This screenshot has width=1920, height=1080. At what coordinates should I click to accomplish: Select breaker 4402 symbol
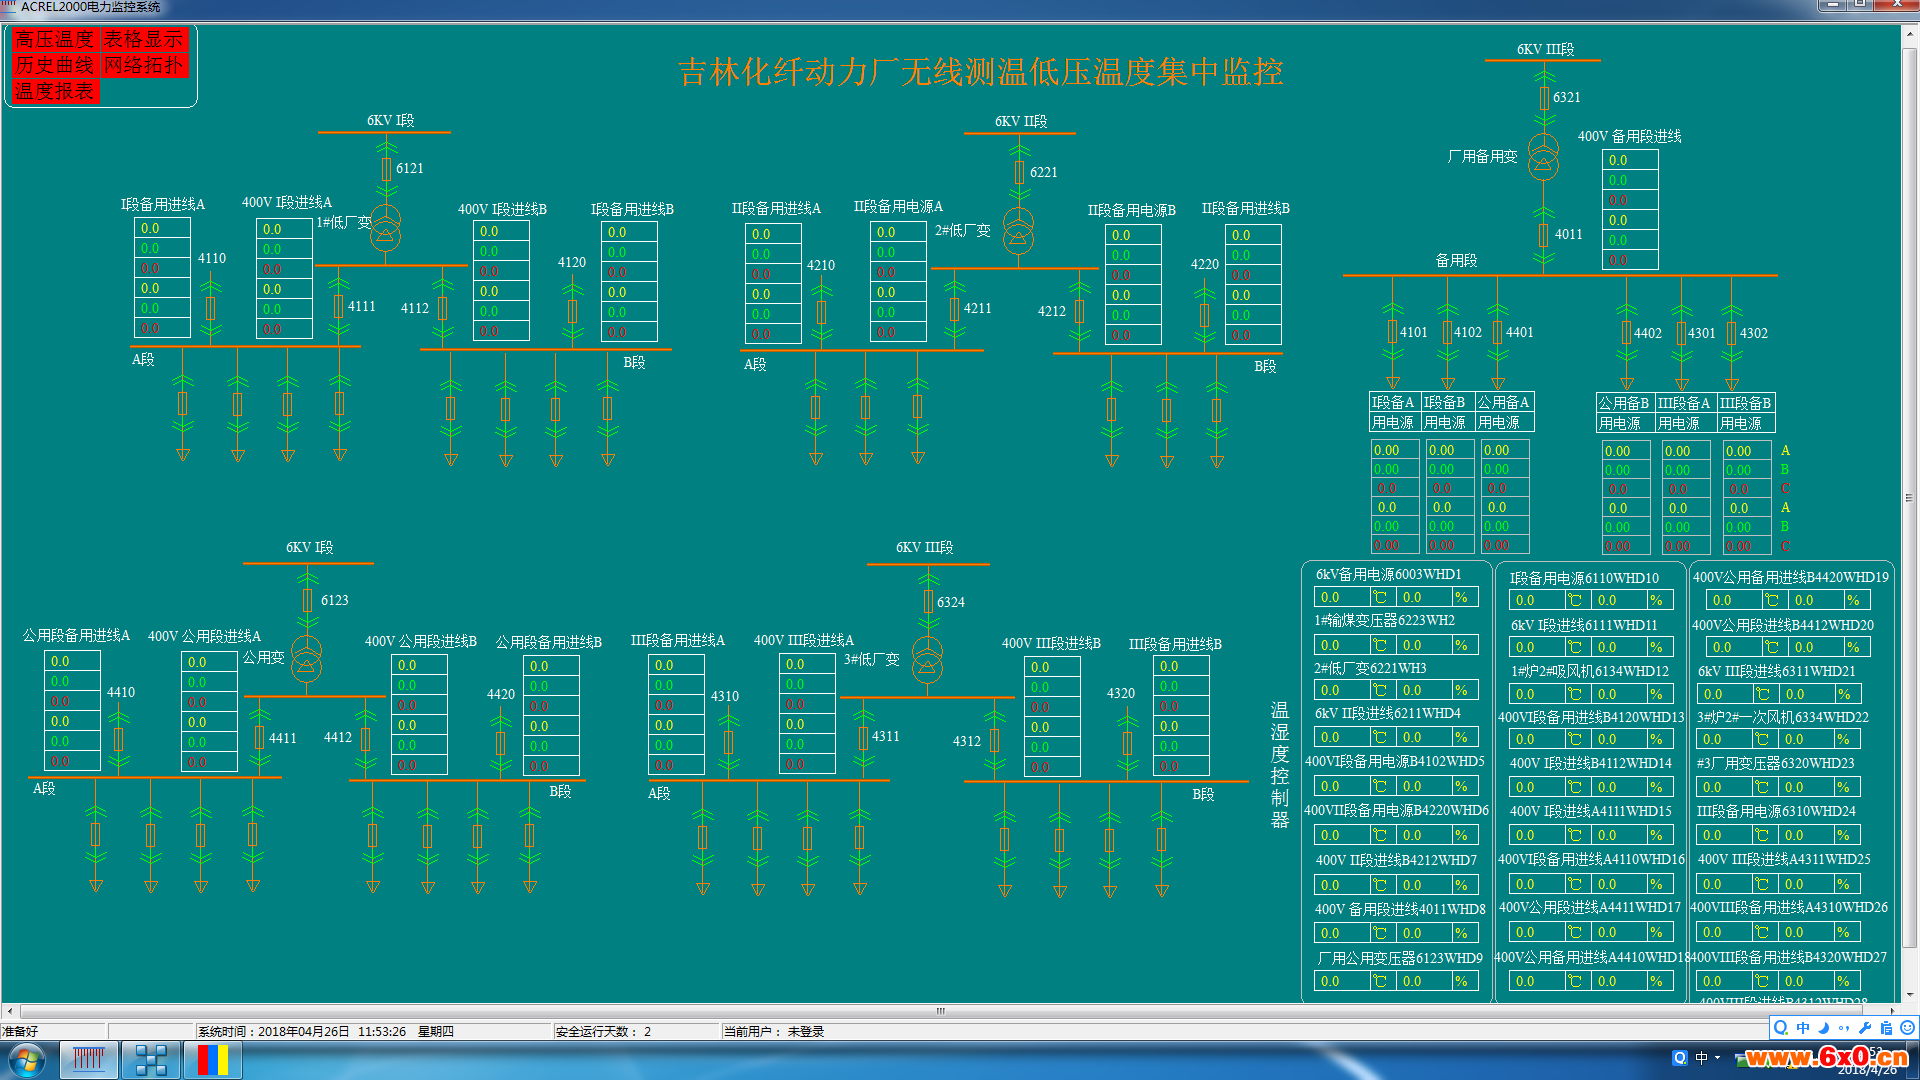[1626, 332]
